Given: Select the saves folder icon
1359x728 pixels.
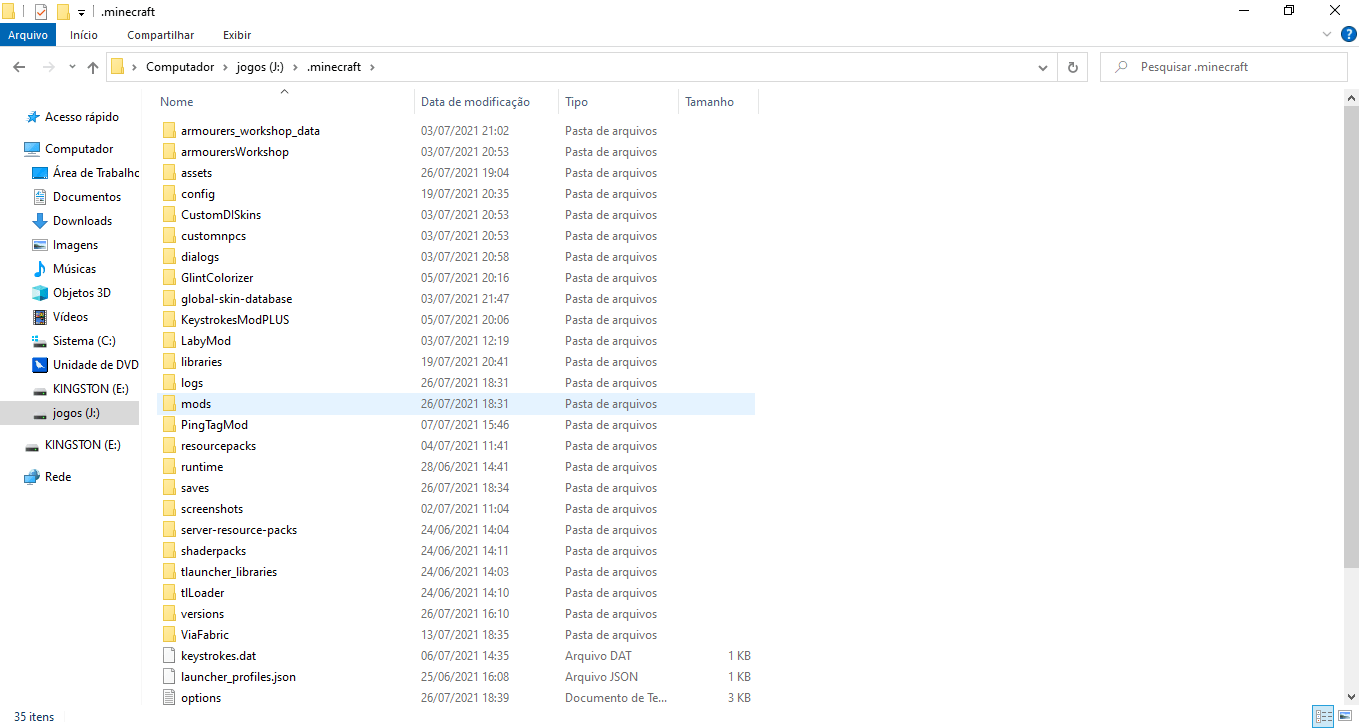Looking at the screenshot, I should tap(168, 488).
